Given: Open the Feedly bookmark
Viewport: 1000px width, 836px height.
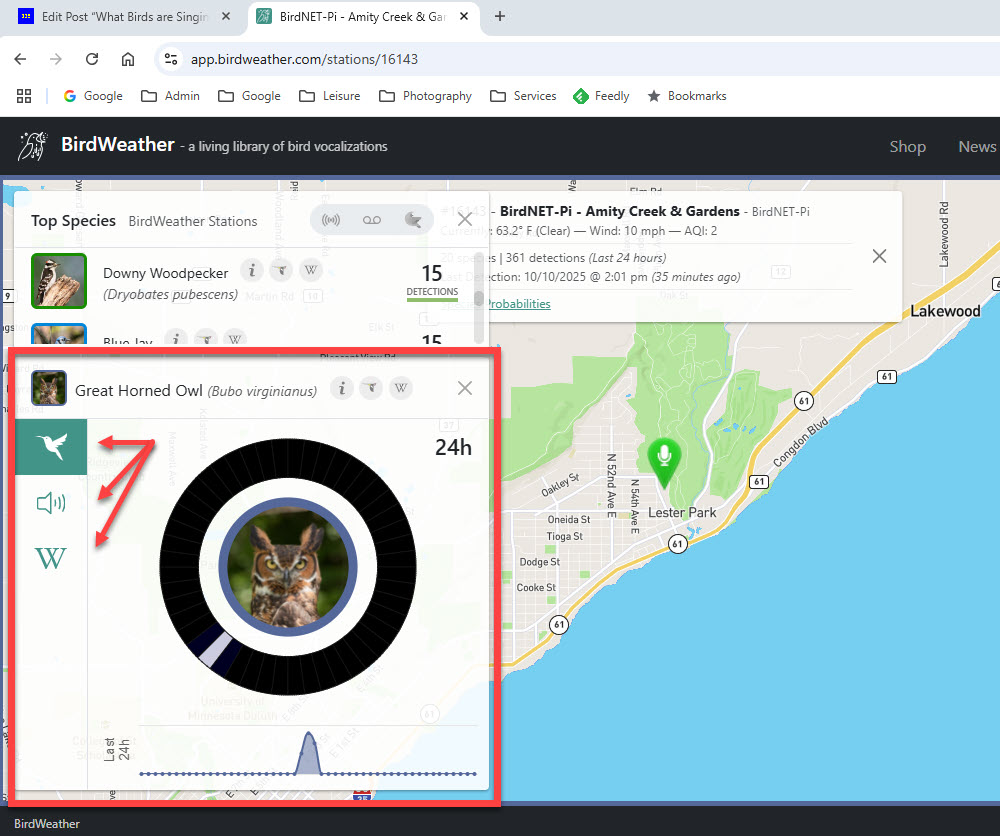Looking at the screenshot, I should click(x=601, y=96).
